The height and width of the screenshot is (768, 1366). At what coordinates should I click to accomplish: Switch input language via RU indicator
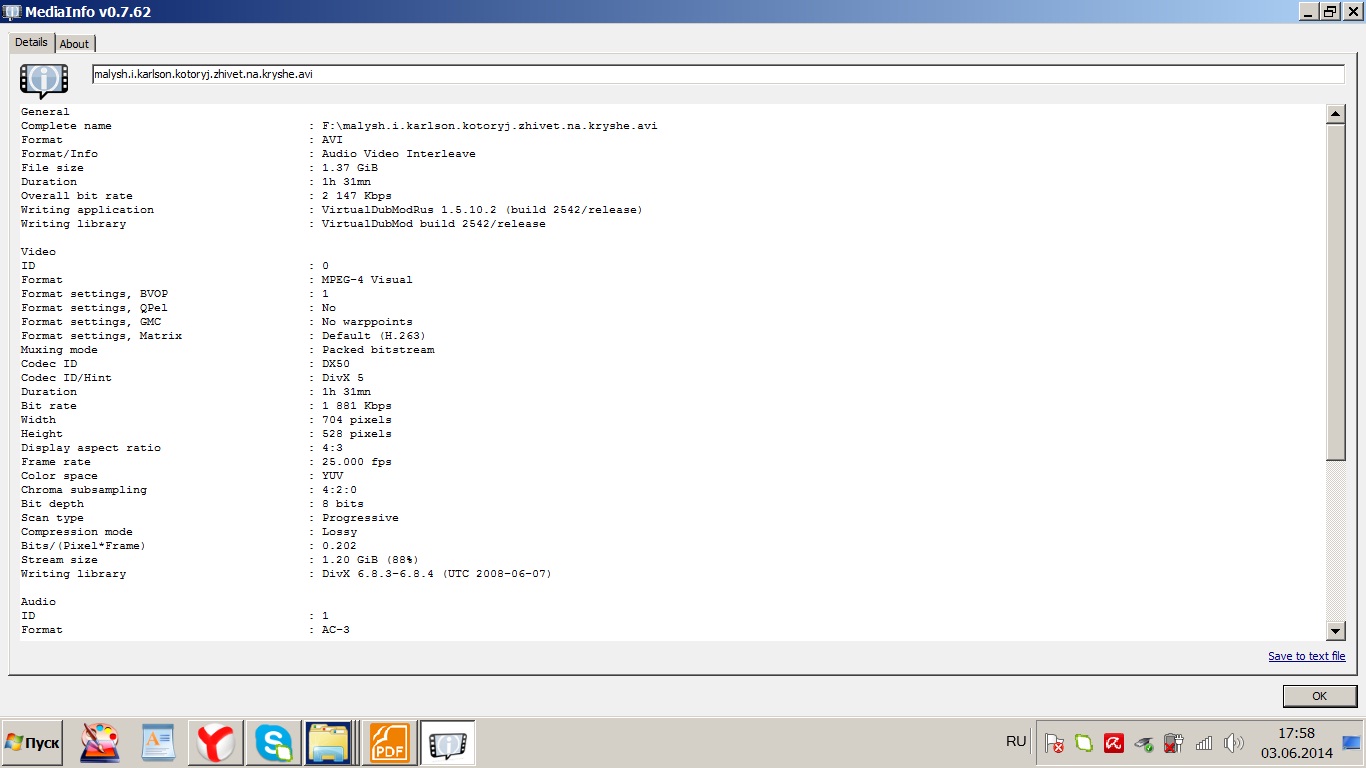[1016, 742]
